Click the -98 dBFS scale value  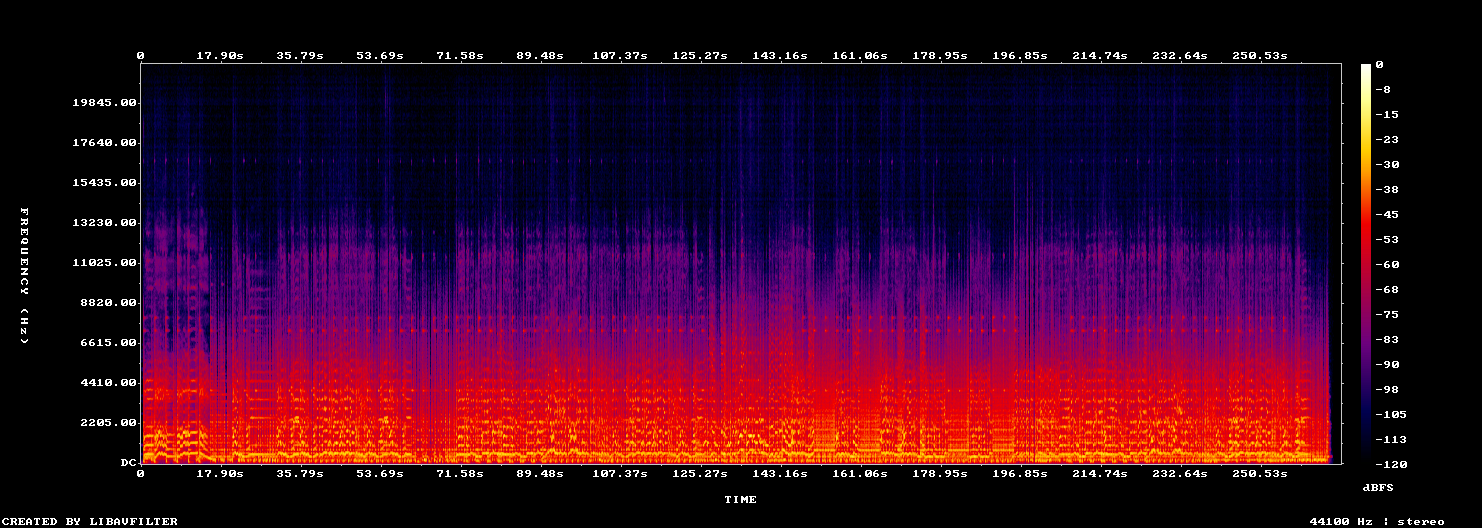coord(1387,390)
